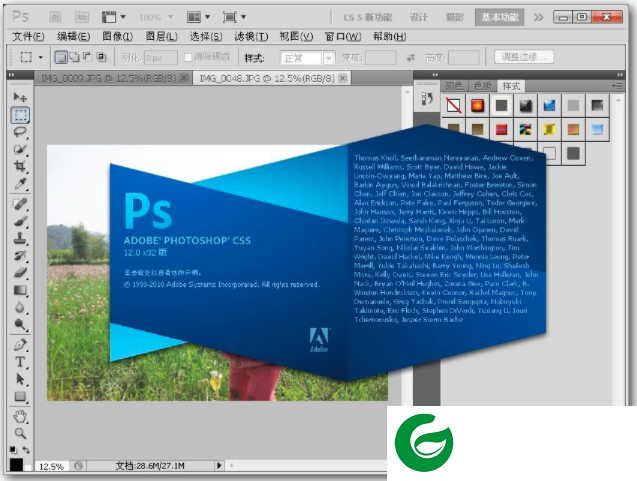Select the Dodge tool
The width and height of the screenshot is (637, 481).
point(20,324)
